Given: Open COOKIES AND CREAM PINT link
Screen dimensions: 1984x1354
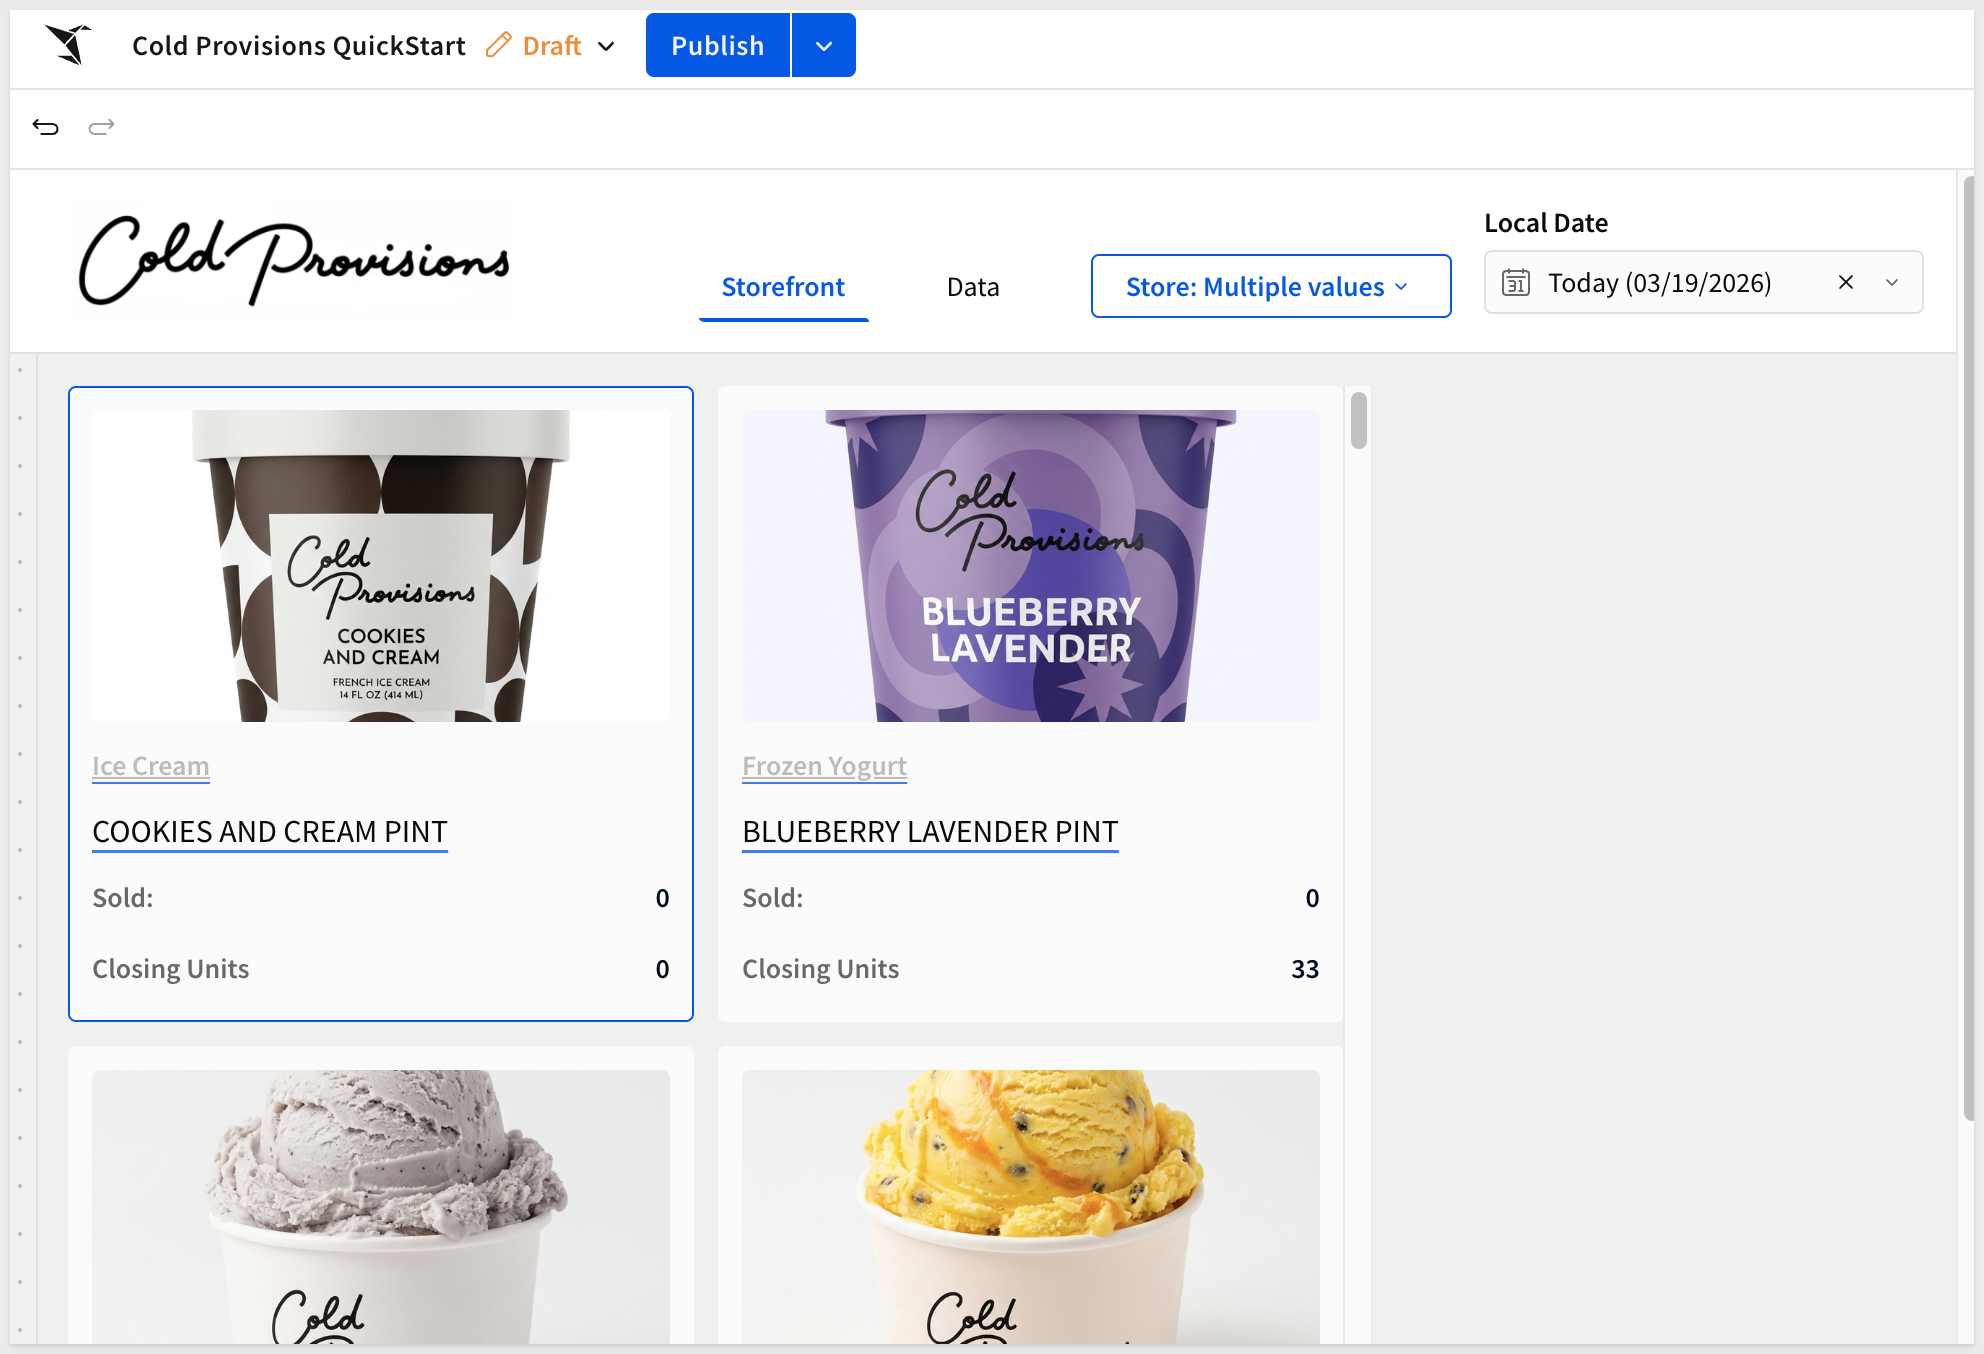Looking at the screenshot, I should 270,832.
